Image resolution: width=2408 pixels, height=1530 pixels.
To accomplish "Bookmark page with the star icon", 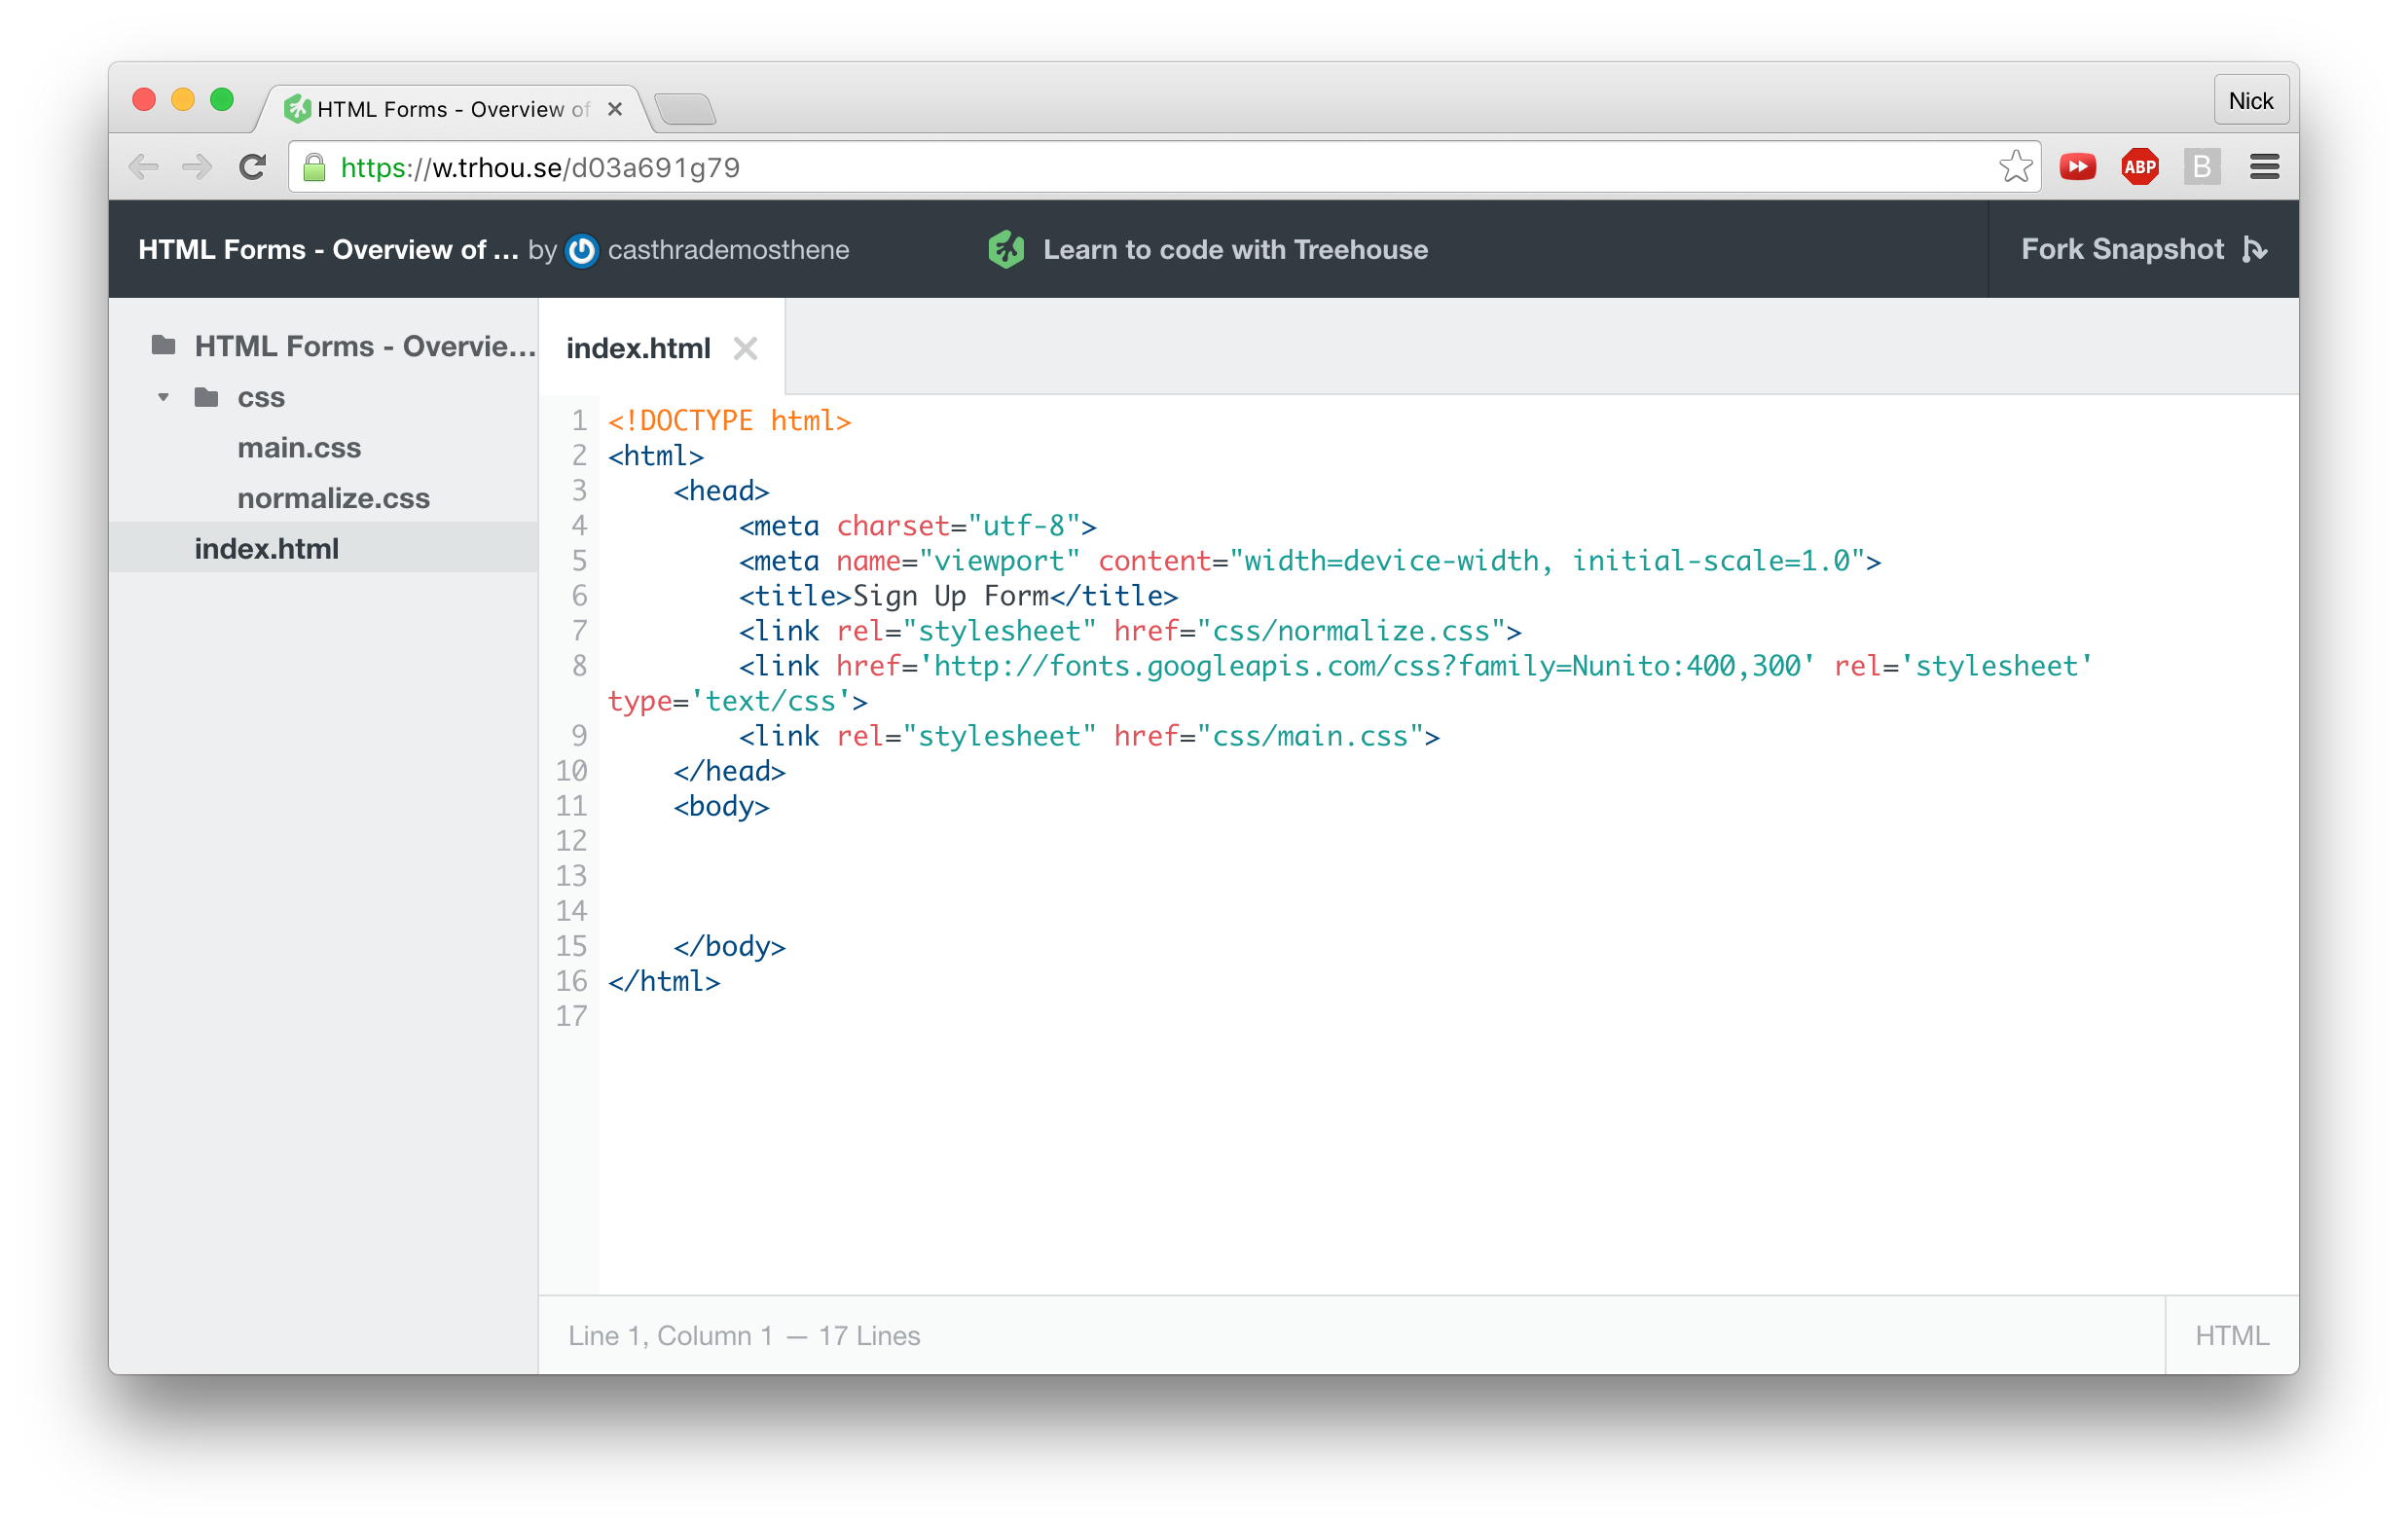I will (x=2015, y=167).
